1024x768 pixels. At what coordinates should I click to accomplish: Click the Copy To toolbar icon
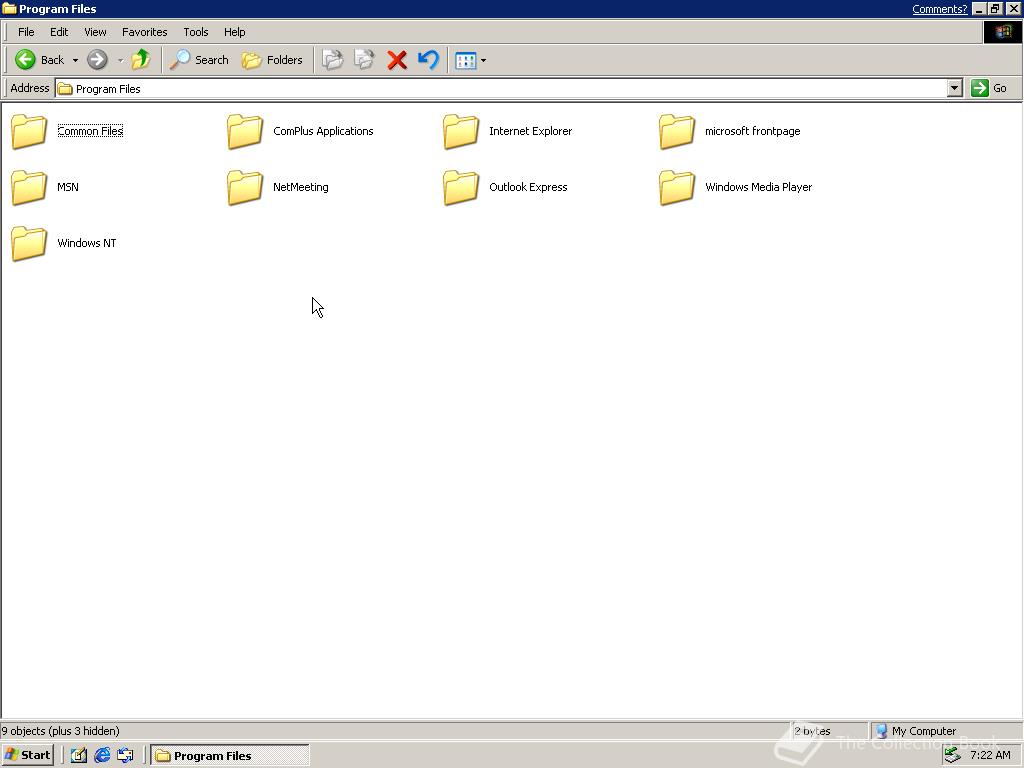coord(364,59)
